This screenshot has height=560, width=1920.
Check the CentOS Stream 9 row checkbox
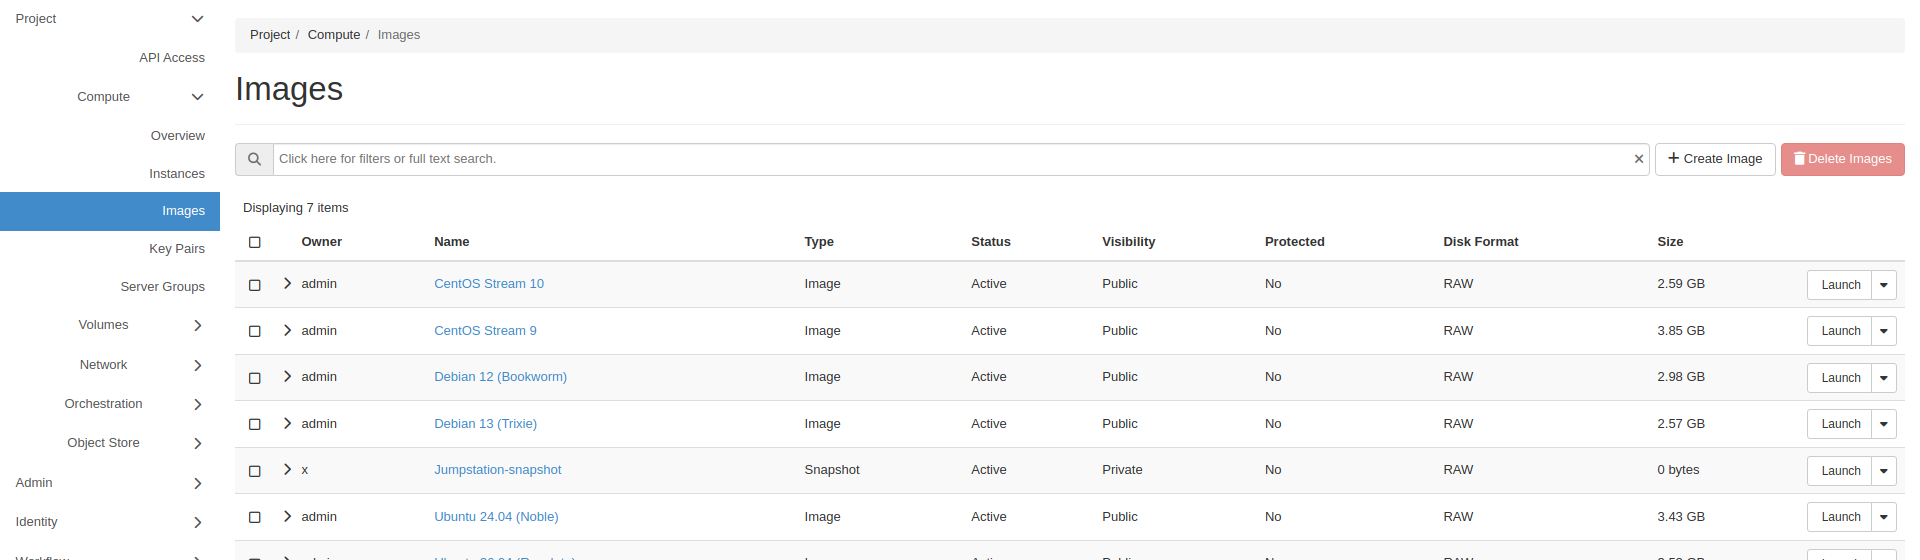(255, 331)
